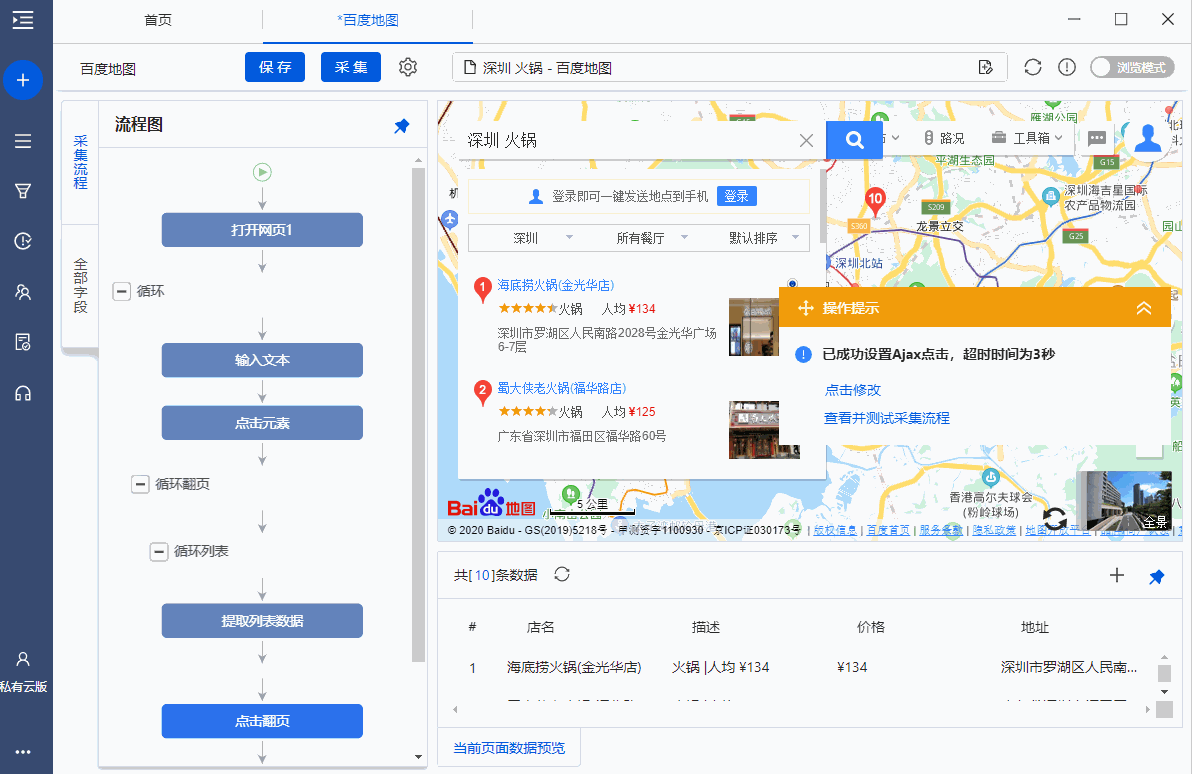Open the map feedback message icon
The image size is (1192, 774).
pyautogui.click(x=1097, y=138)
